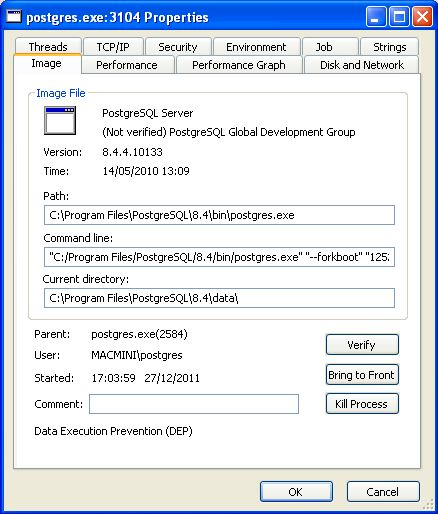This screenshot has width=438, height=514.
Task: Click inside the Path field
Action: point(219,215)
